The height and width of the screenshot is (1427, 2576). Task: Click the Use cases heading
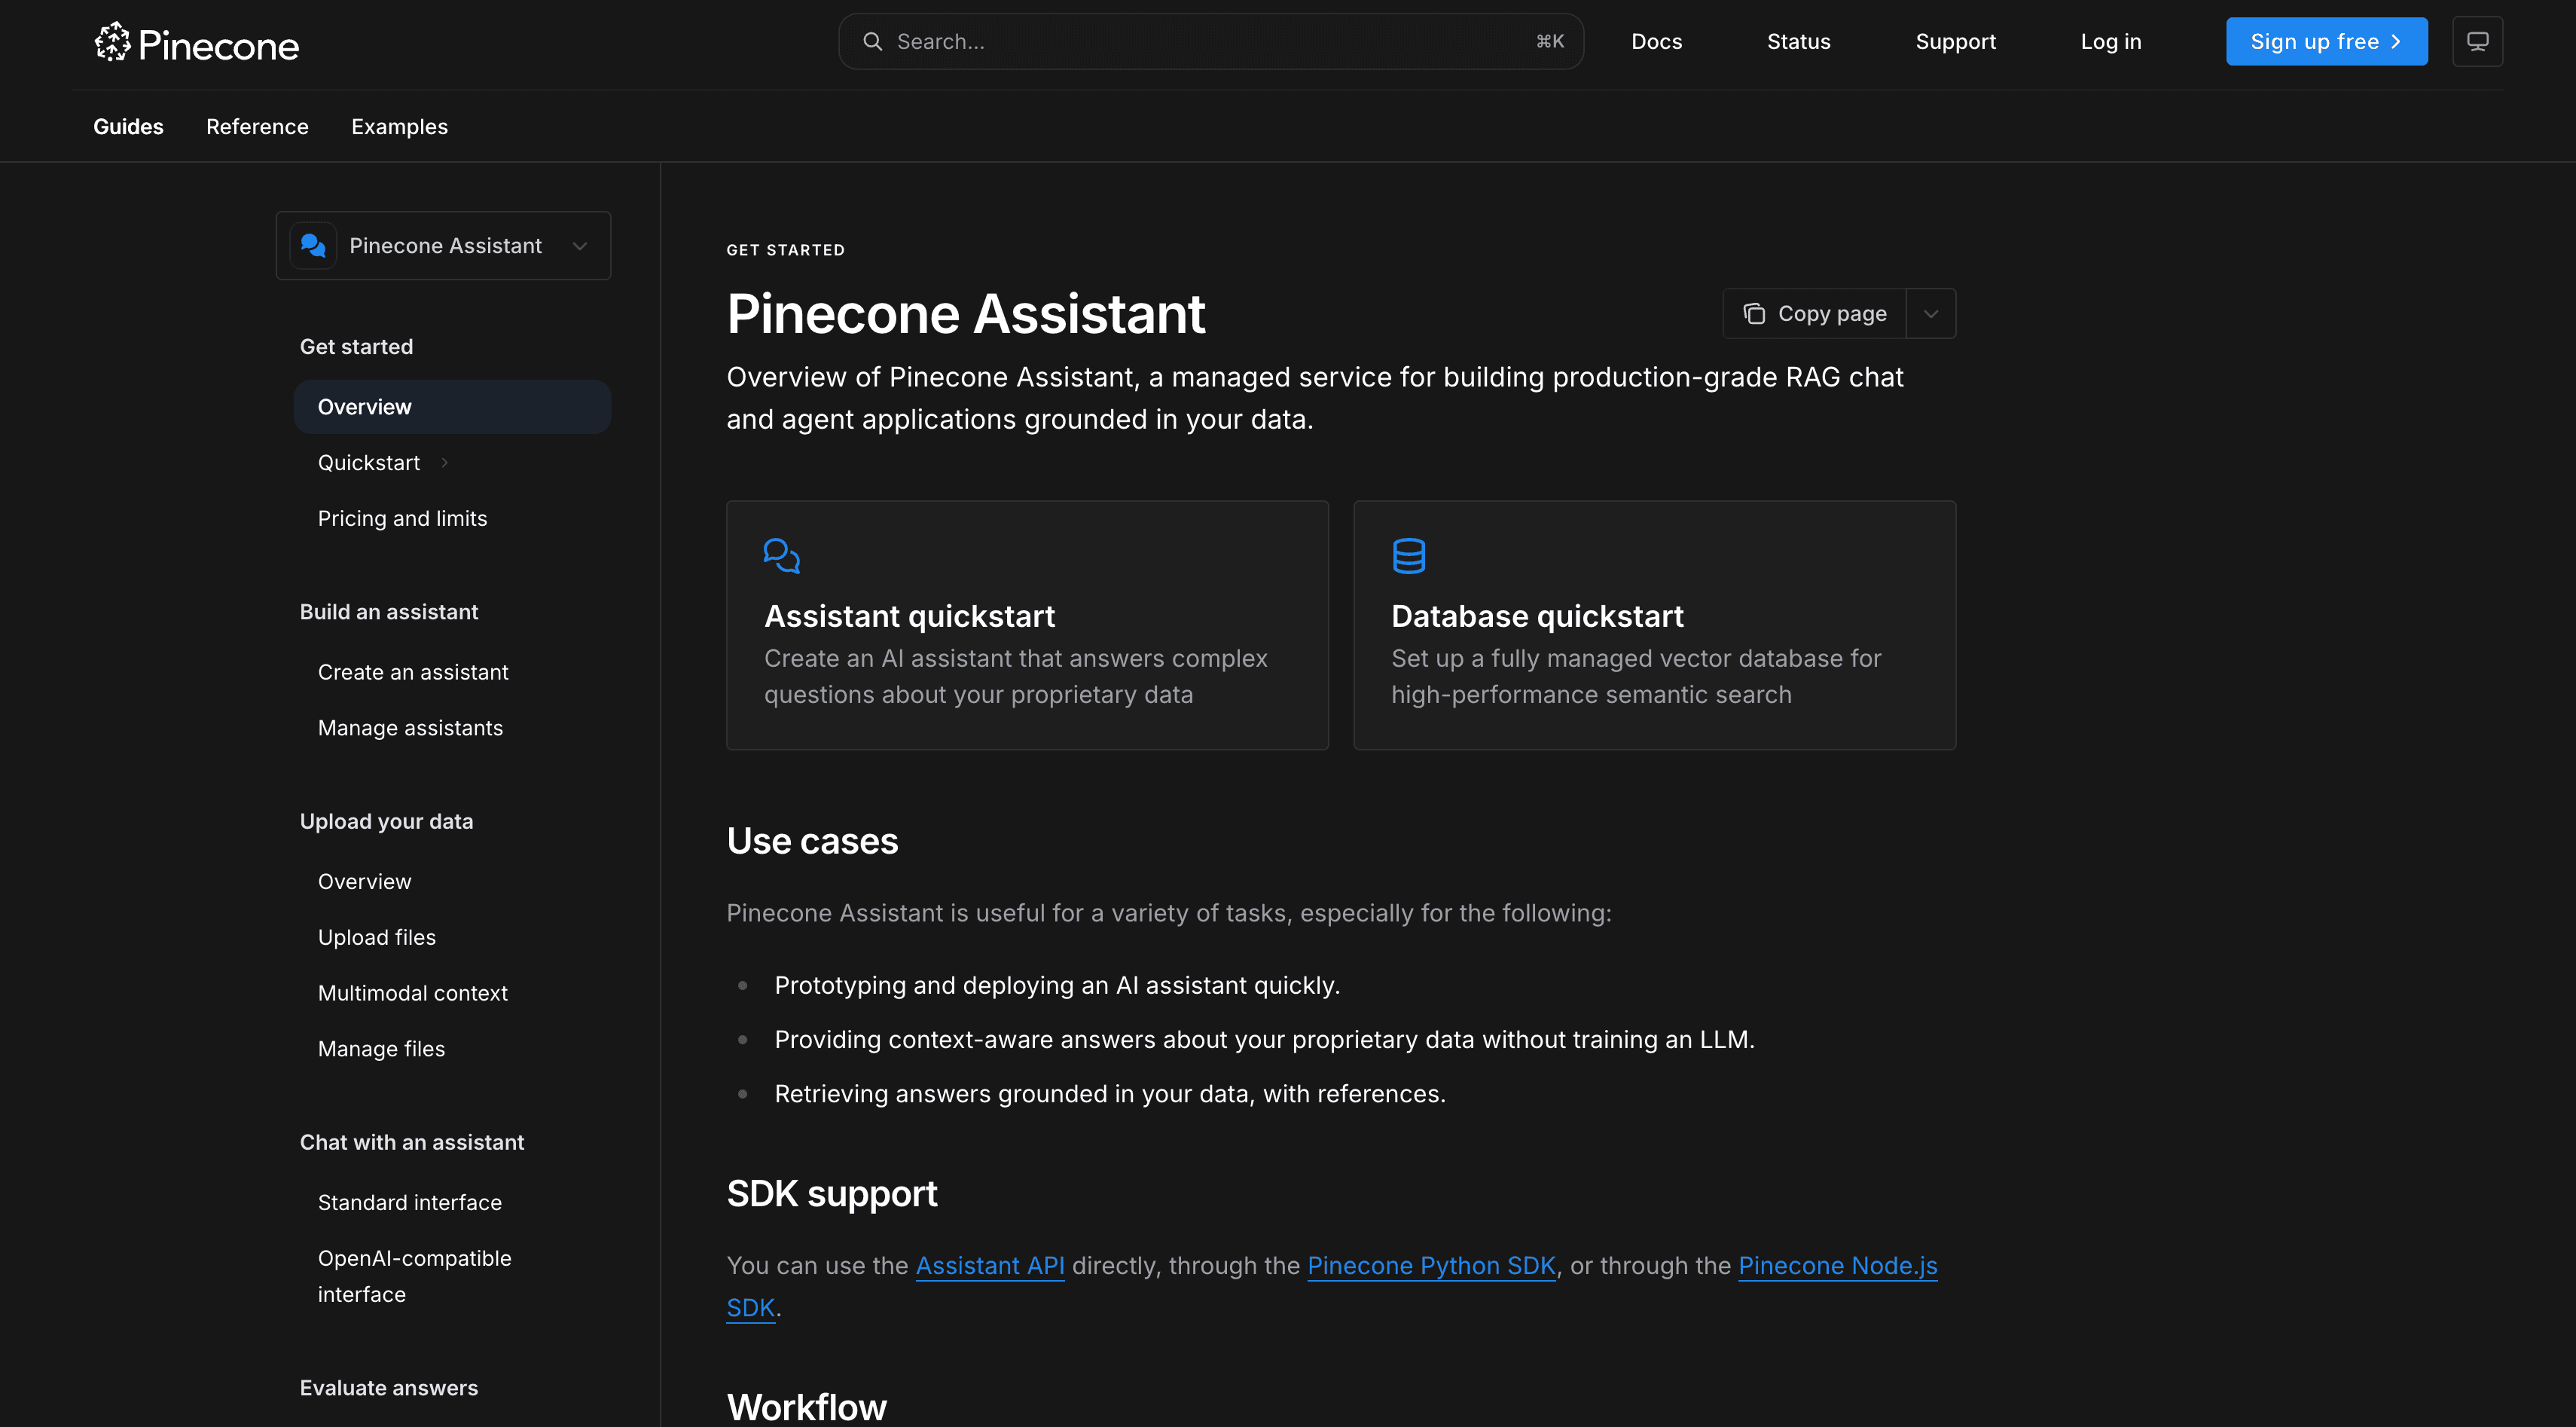pos(812,842)
